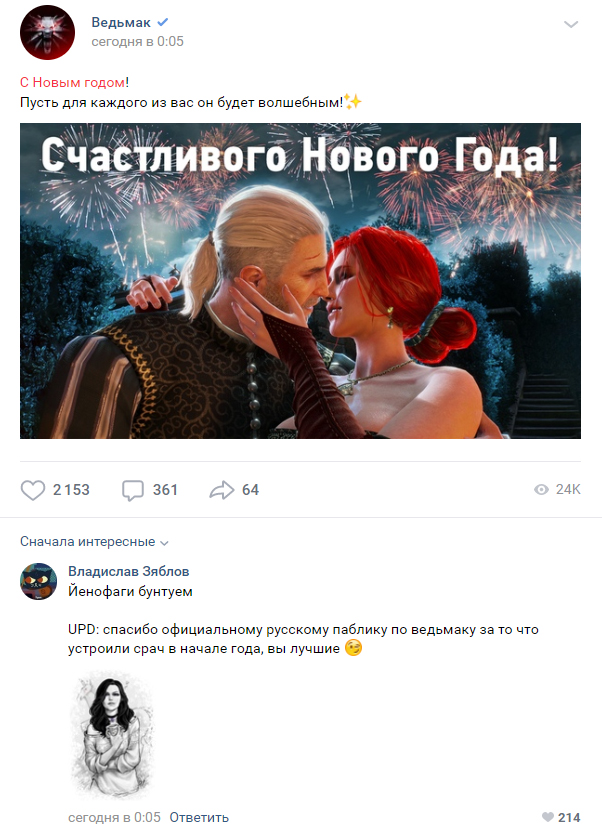Open the Счастливого Нового Года post image
602x837 pixels.
(300, 281)
